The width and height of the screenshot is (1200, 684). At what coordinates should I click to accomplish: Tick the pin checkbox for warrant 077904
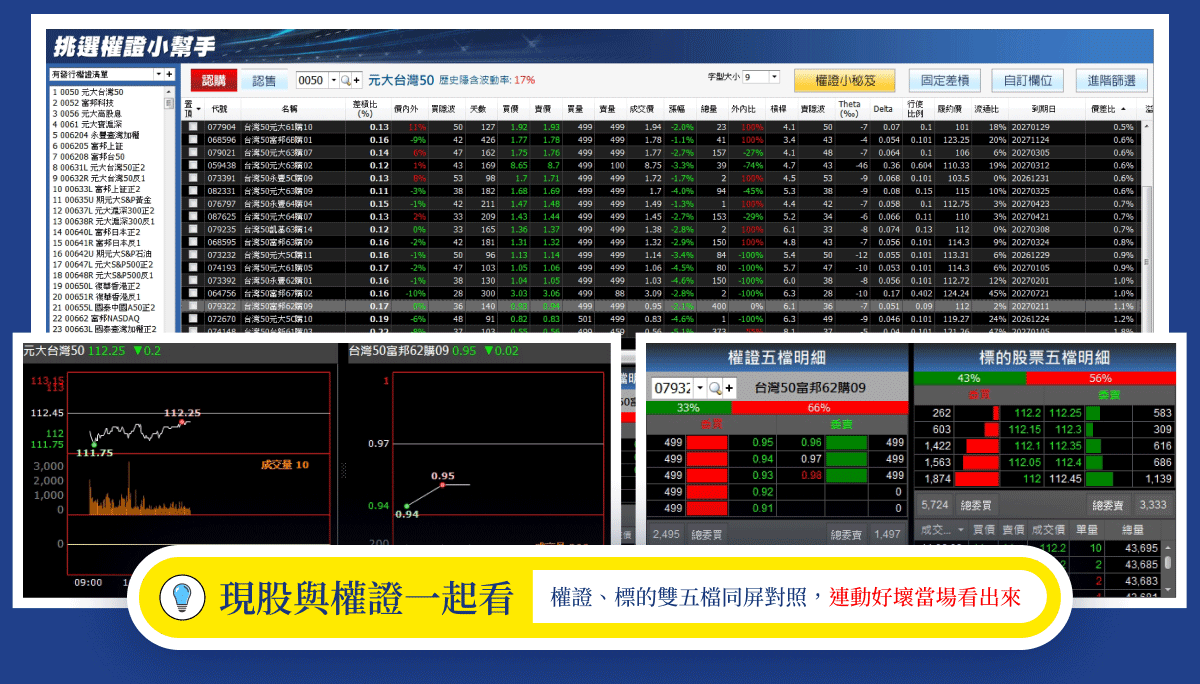click(193, 127)
